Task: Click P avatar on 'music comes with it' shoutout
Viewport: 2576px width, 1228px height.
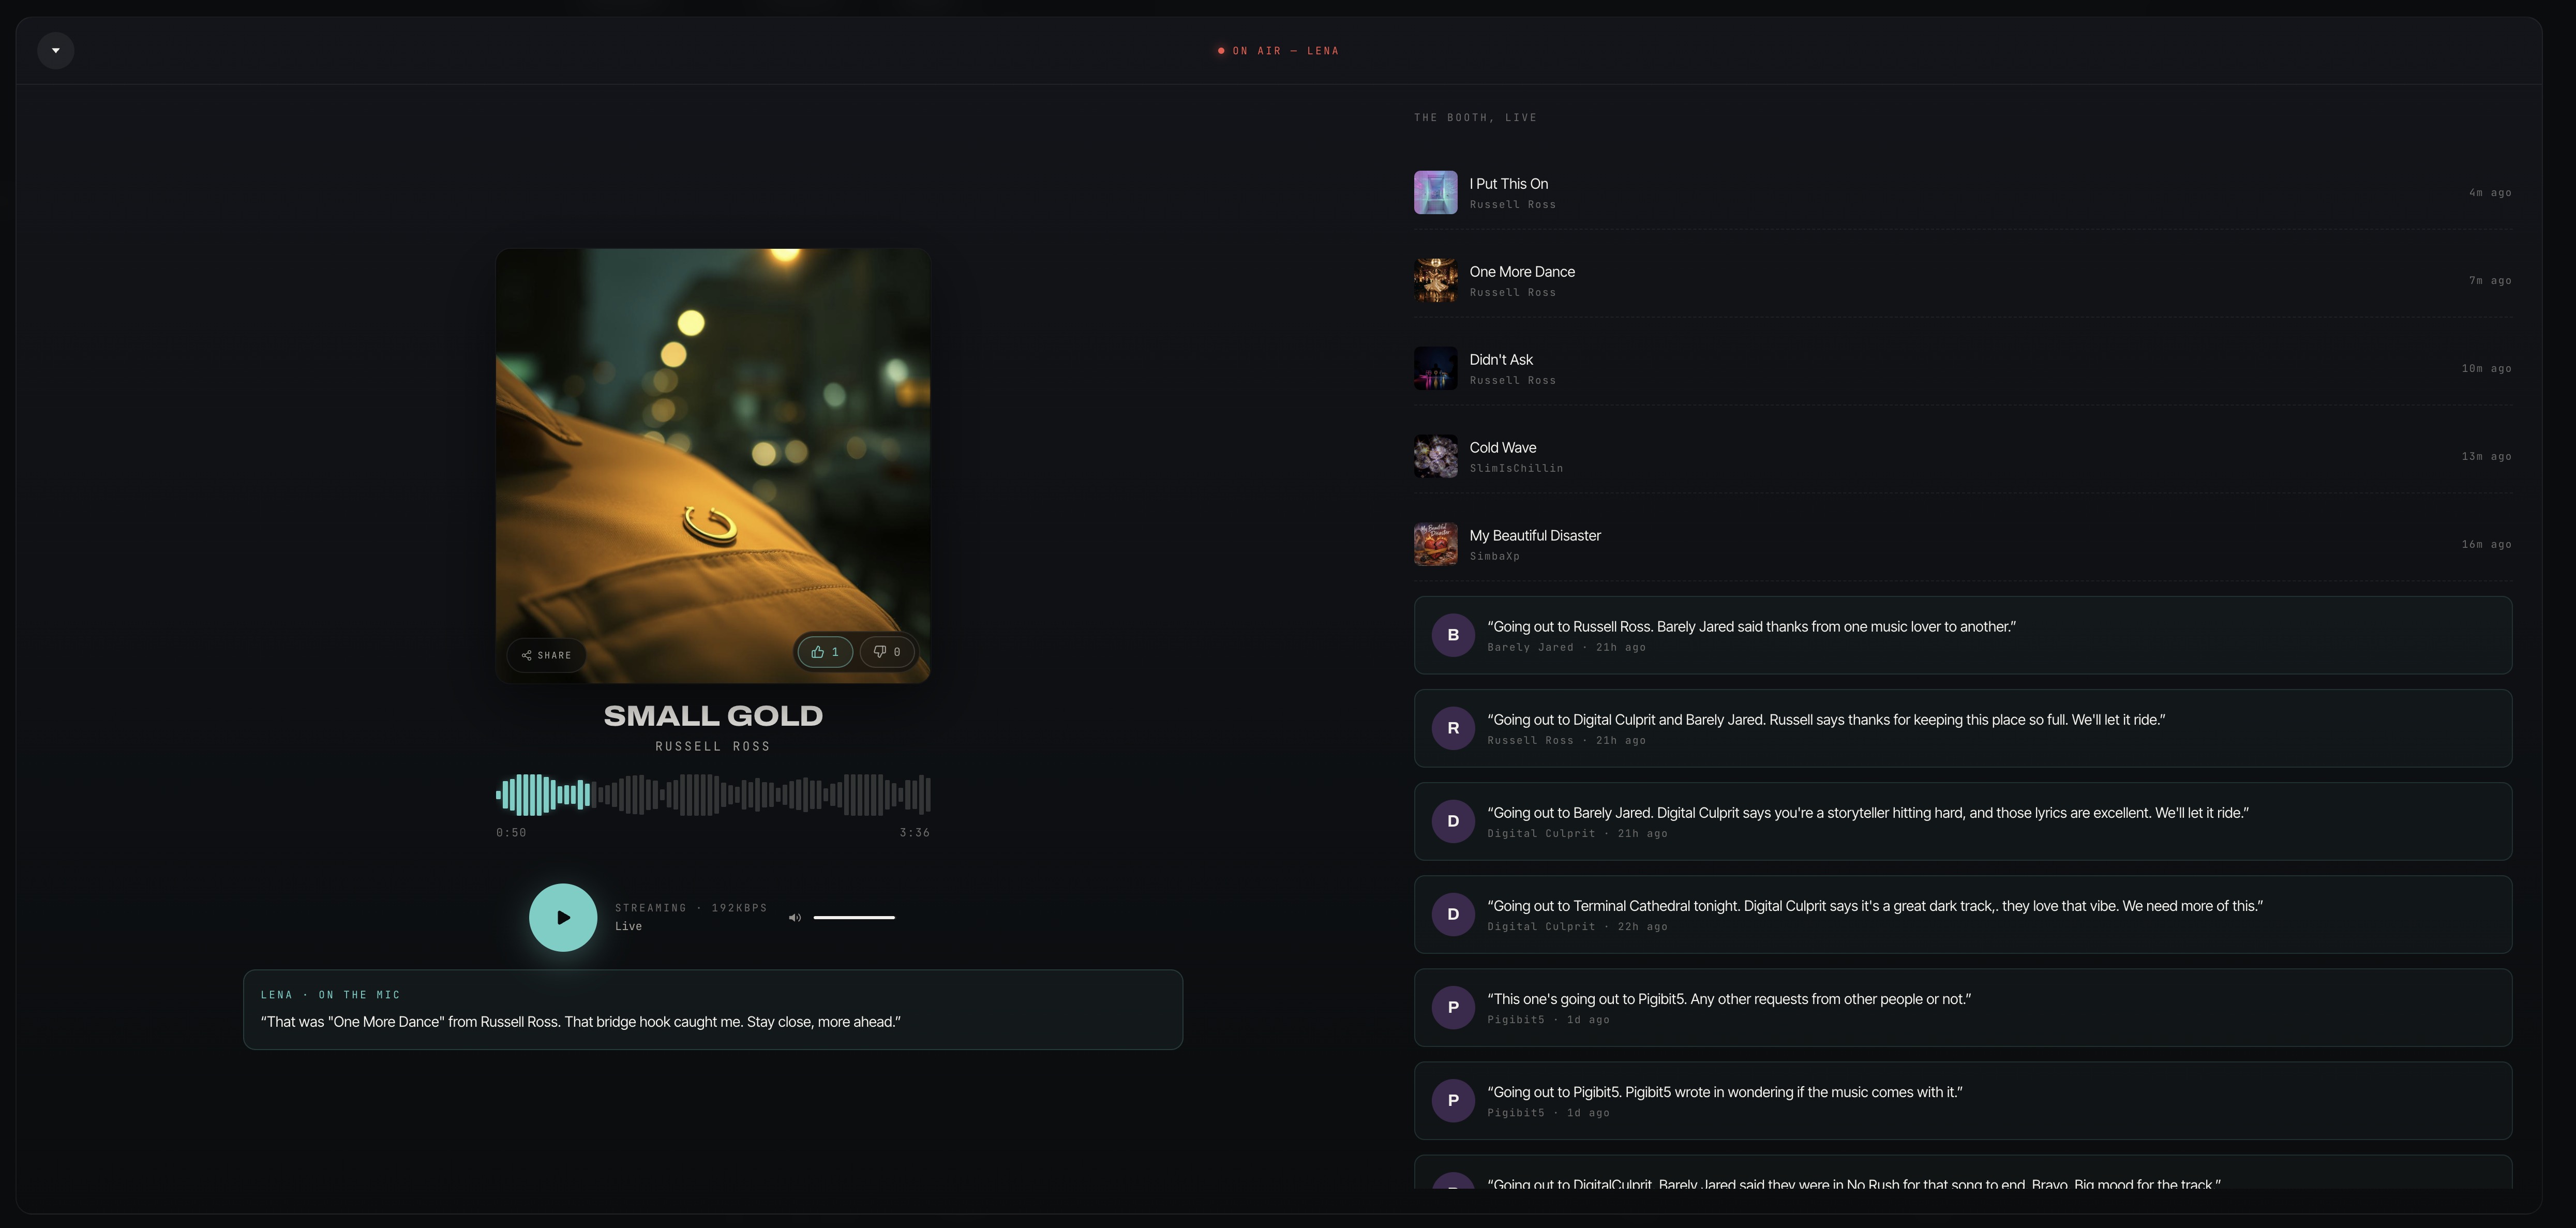Action: pos(1453,1100)
